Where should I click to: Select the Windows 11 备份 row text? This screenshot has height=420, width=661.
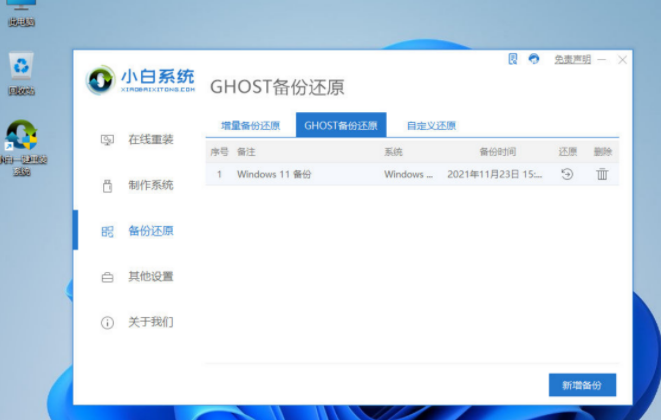click(274, 174)
